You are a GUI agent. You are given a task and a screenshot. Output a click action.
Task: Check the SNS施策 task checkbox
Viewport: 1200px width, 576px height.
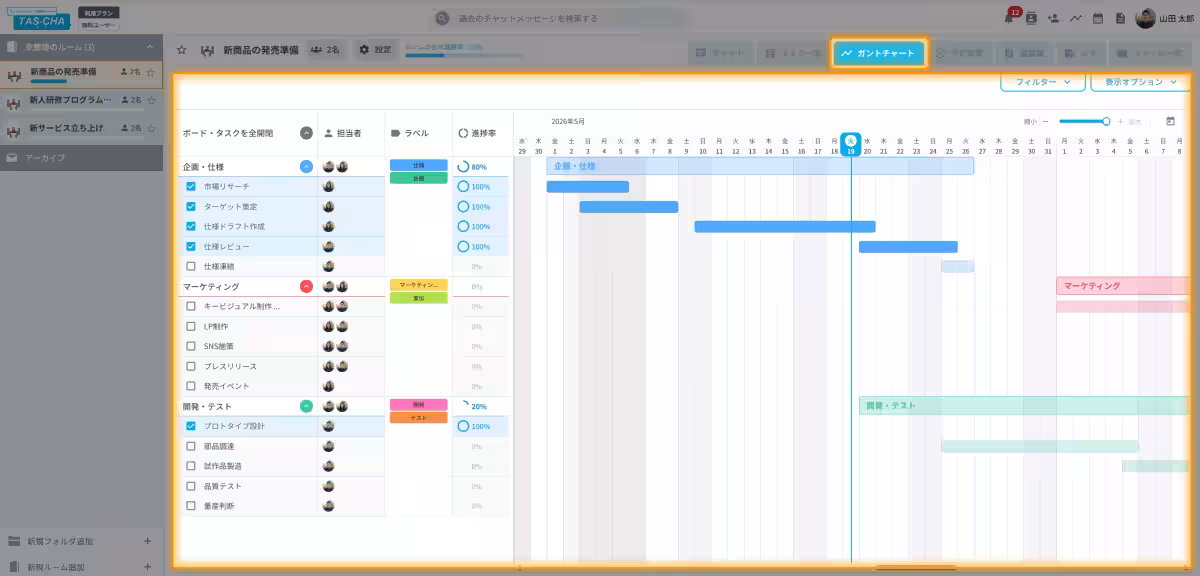tap(191, 346)
